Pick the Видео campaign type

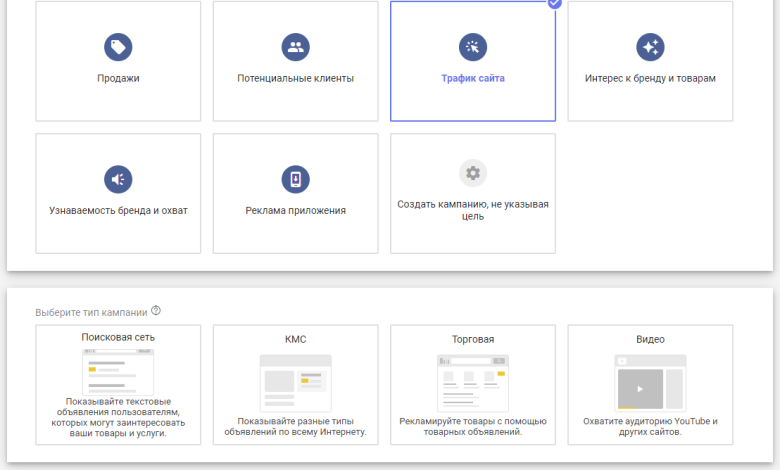[x=650, y=339]
